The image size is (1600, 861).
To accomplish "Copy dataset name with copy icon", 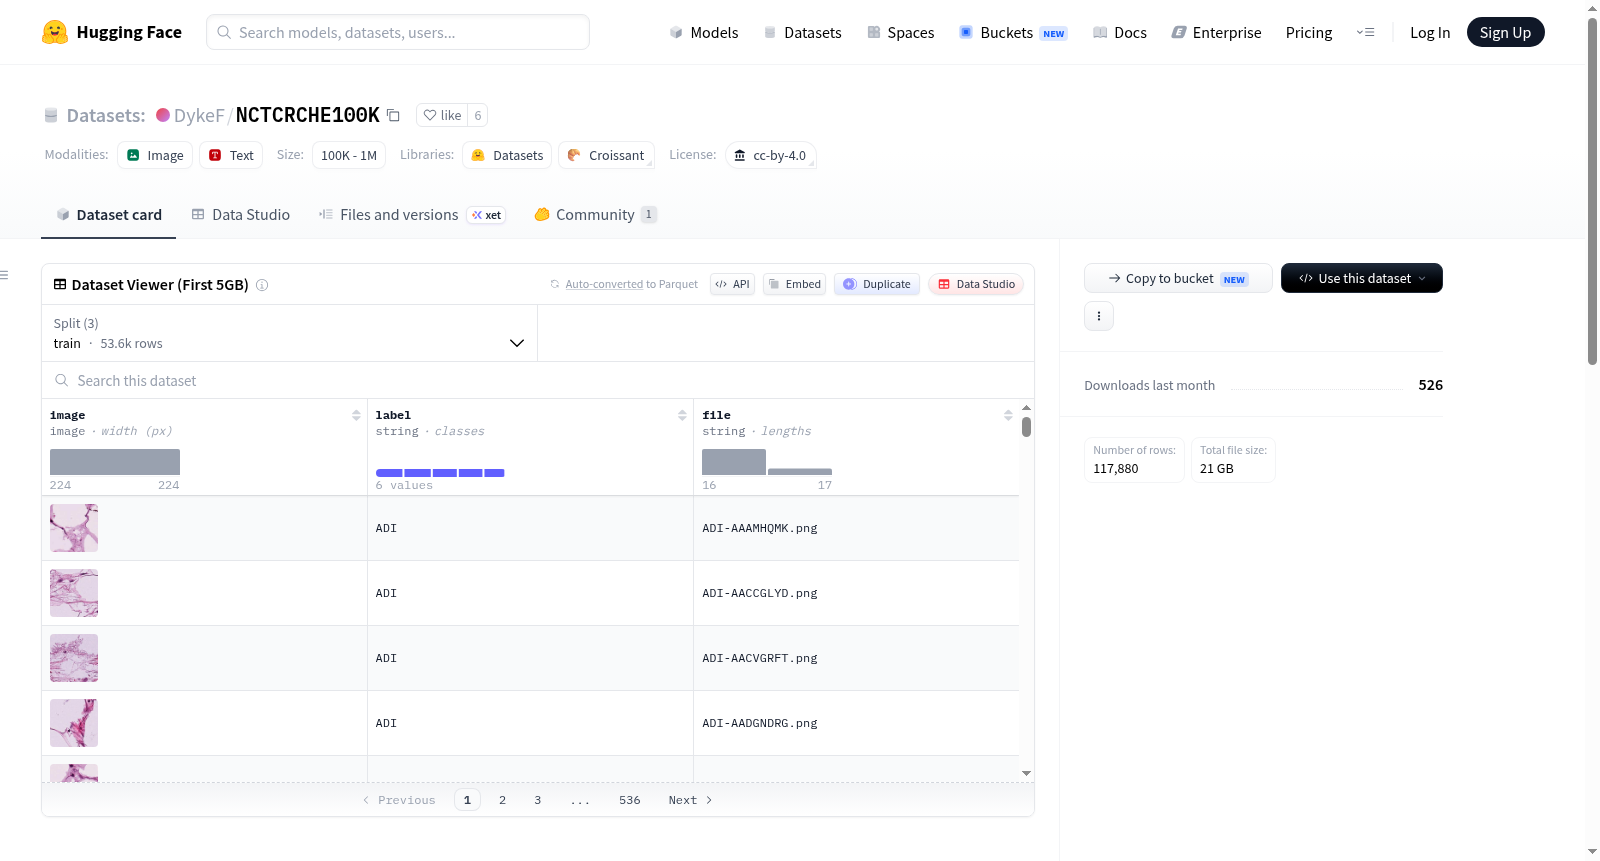I will (394, 115).
